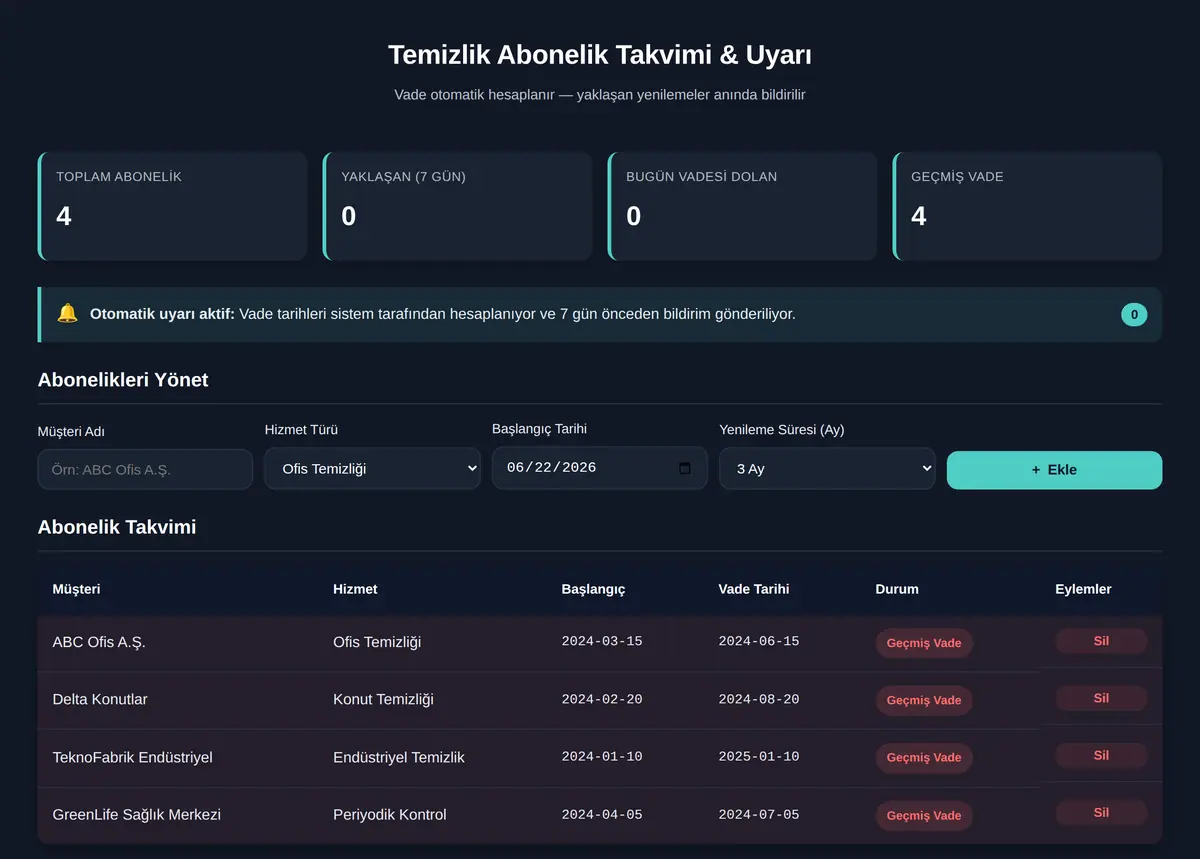Select the ABC Ofis A.Ş. customer cell
The image size is (1200, 859).
click(x=99, y=642)
